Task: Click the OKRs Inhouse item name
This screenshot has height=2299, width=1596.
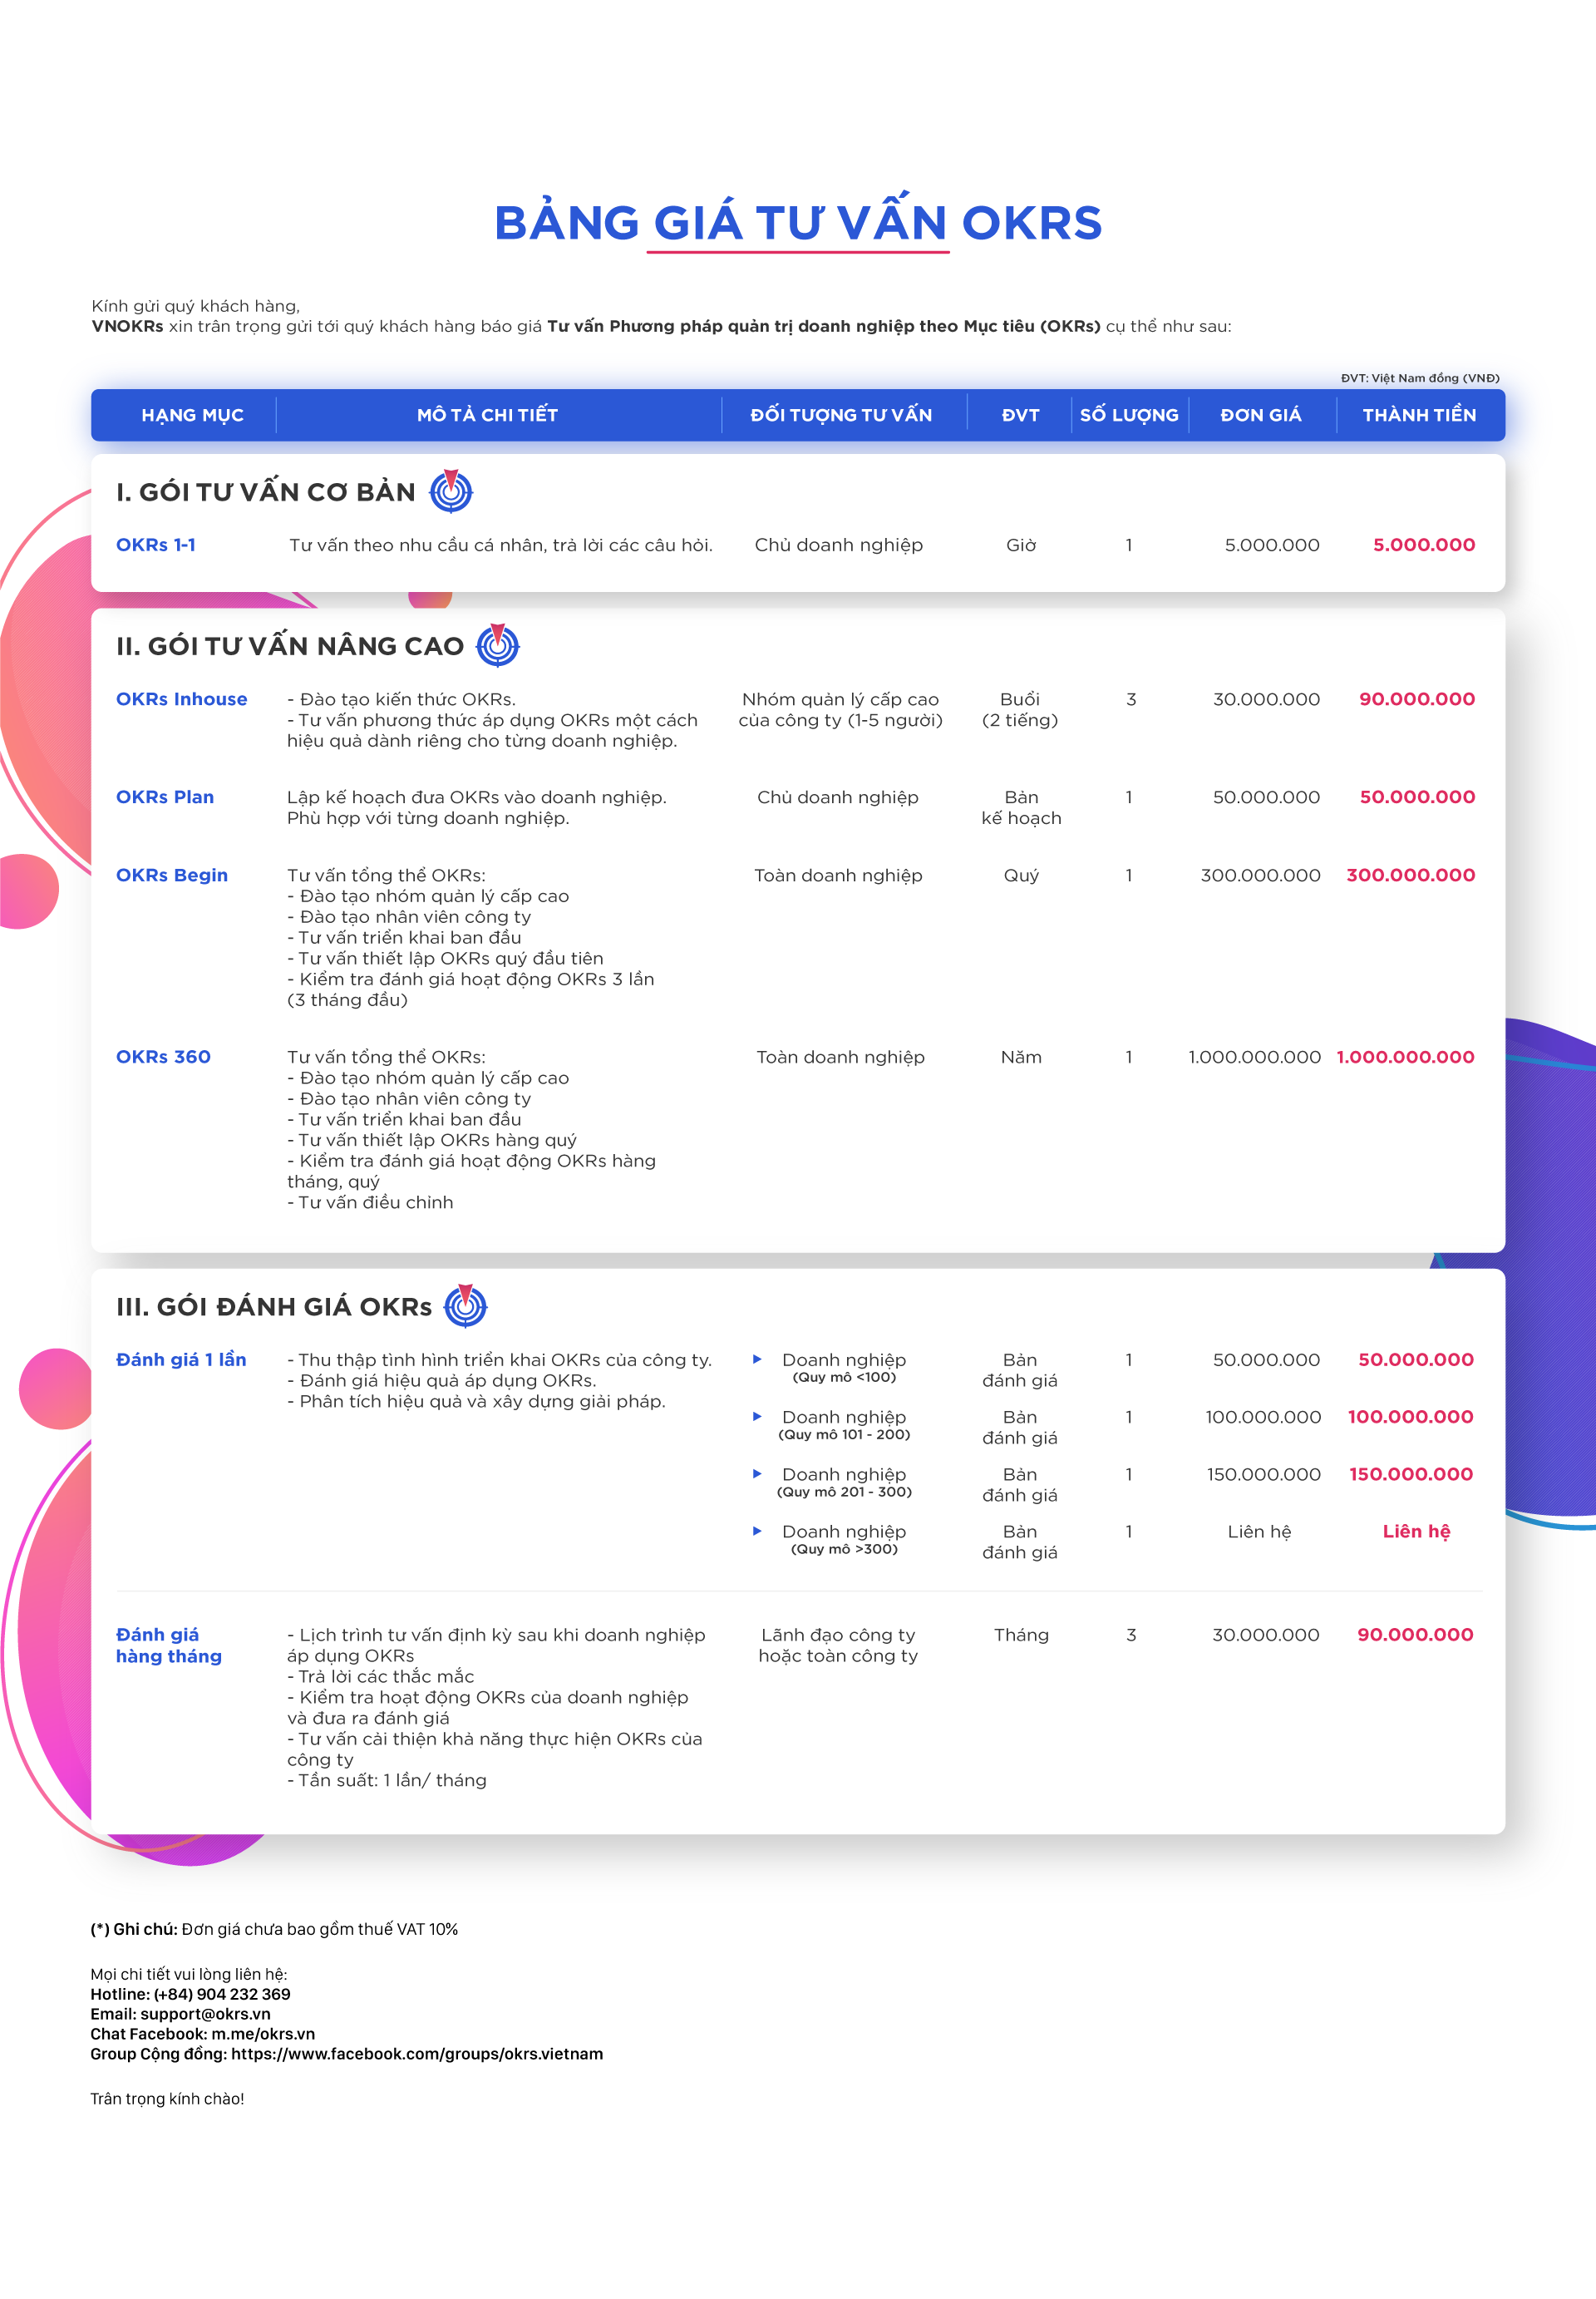Action: (181, 699)
